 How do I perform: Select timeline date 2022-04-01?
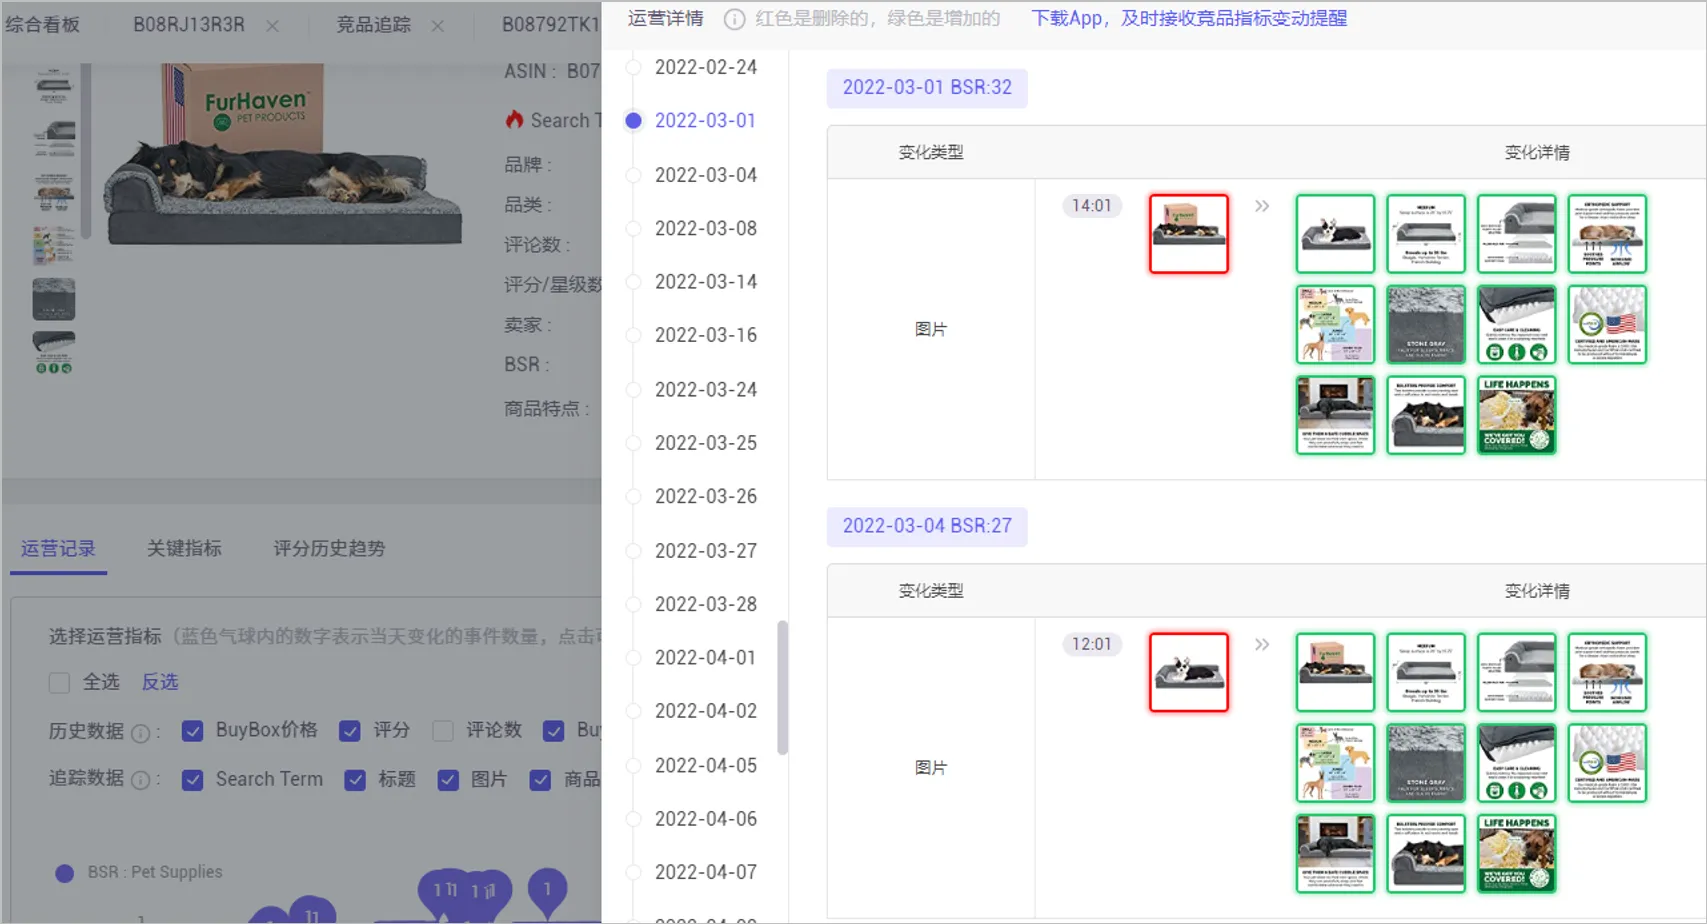click(706, 658)
